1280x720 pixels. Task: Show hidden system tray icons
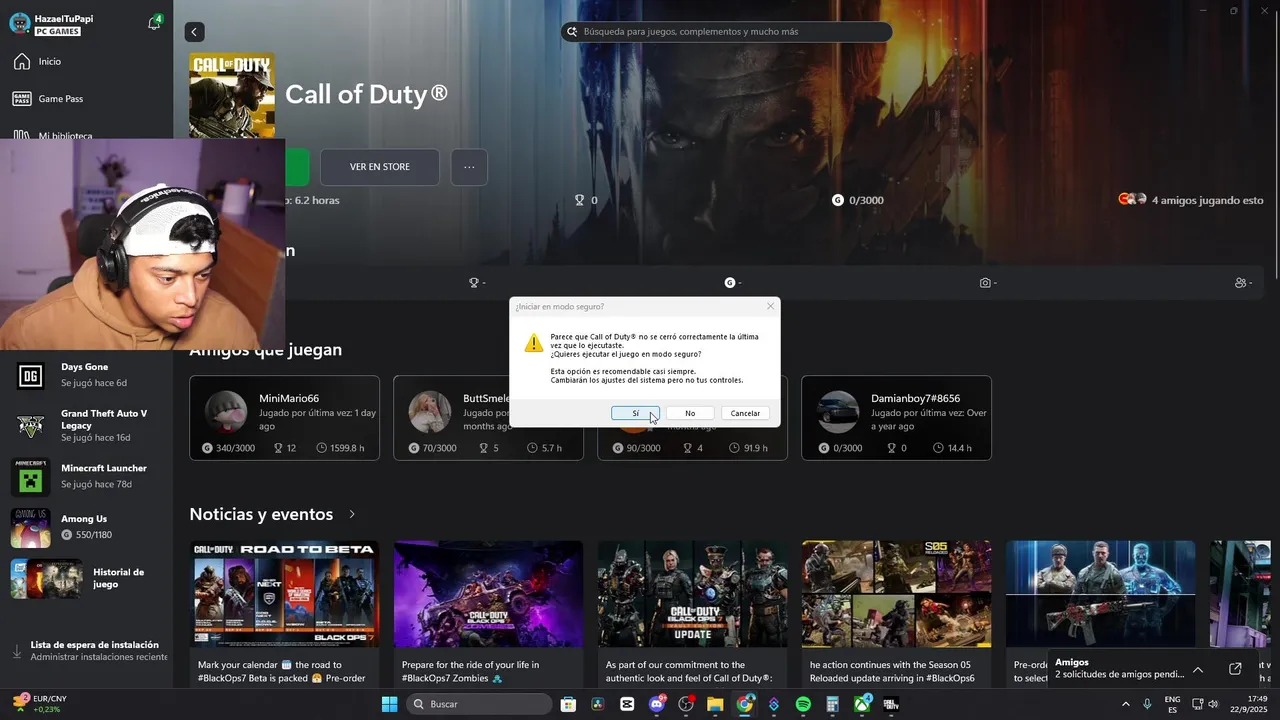(x=1125, y=704)
